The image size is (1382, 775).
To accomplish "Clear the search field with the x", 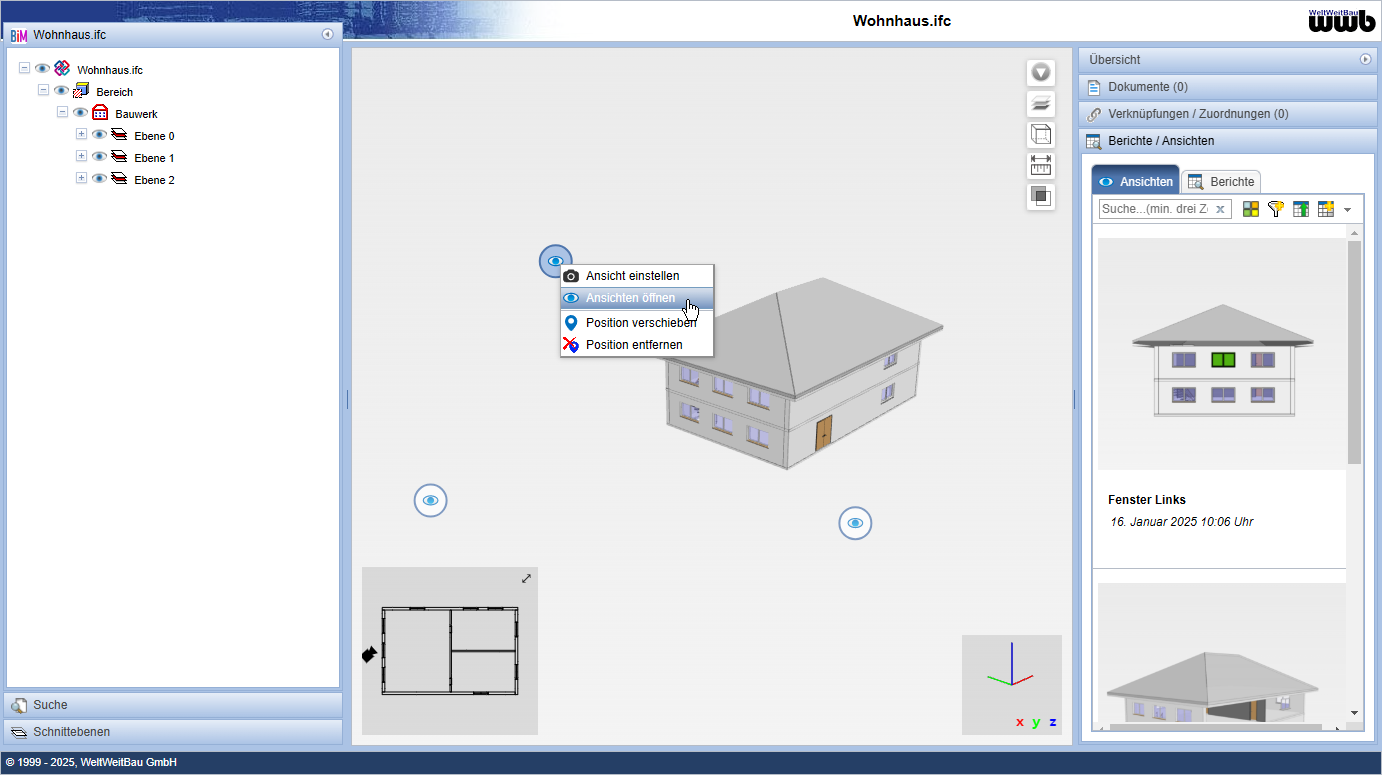I will [1220, 209].
